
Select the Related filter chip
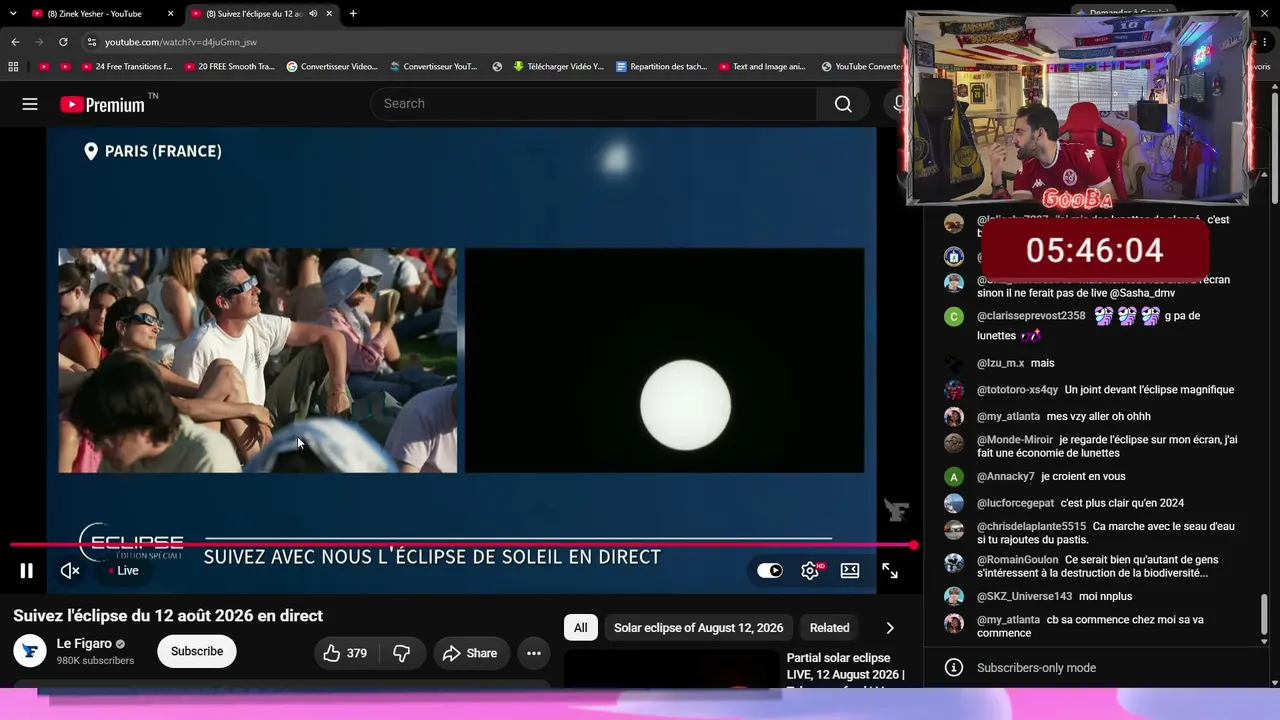tap(829, 628)
